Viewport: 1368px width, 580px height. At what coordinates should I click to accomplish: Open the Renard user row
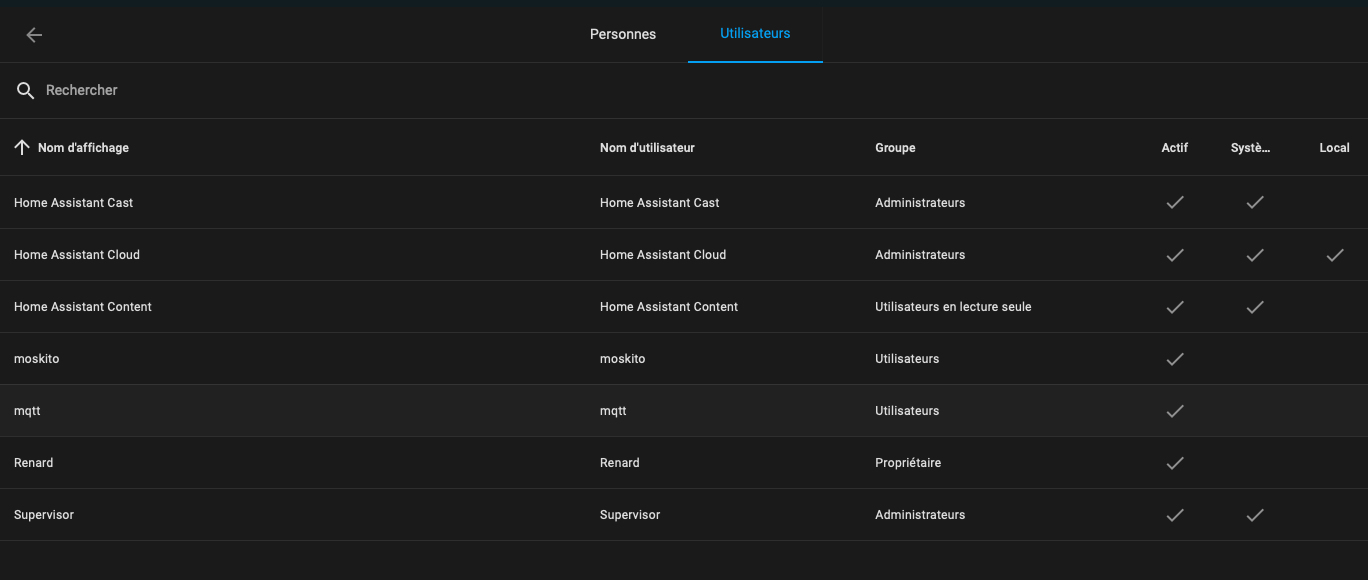(684, 463)
